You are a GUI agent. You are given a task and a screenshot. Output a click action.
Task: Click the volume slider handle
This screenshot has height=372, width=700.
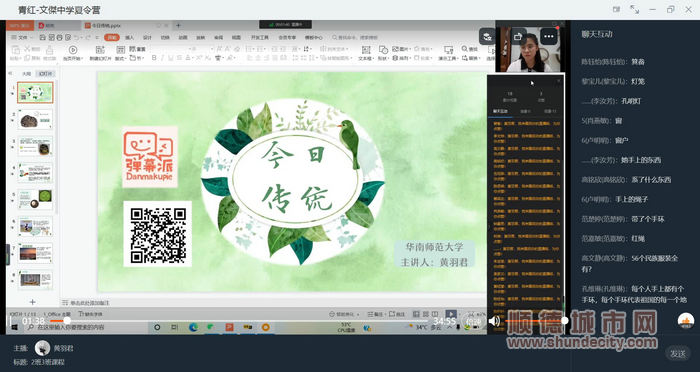pyautogui.click(x=564, y=321)
